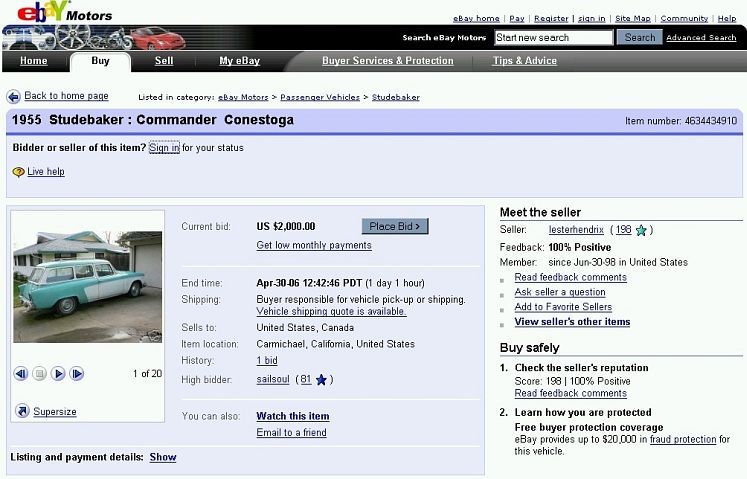Go to the first photo in the slideshow
This screenshot has width=747, height=479.
pos(20,374)
